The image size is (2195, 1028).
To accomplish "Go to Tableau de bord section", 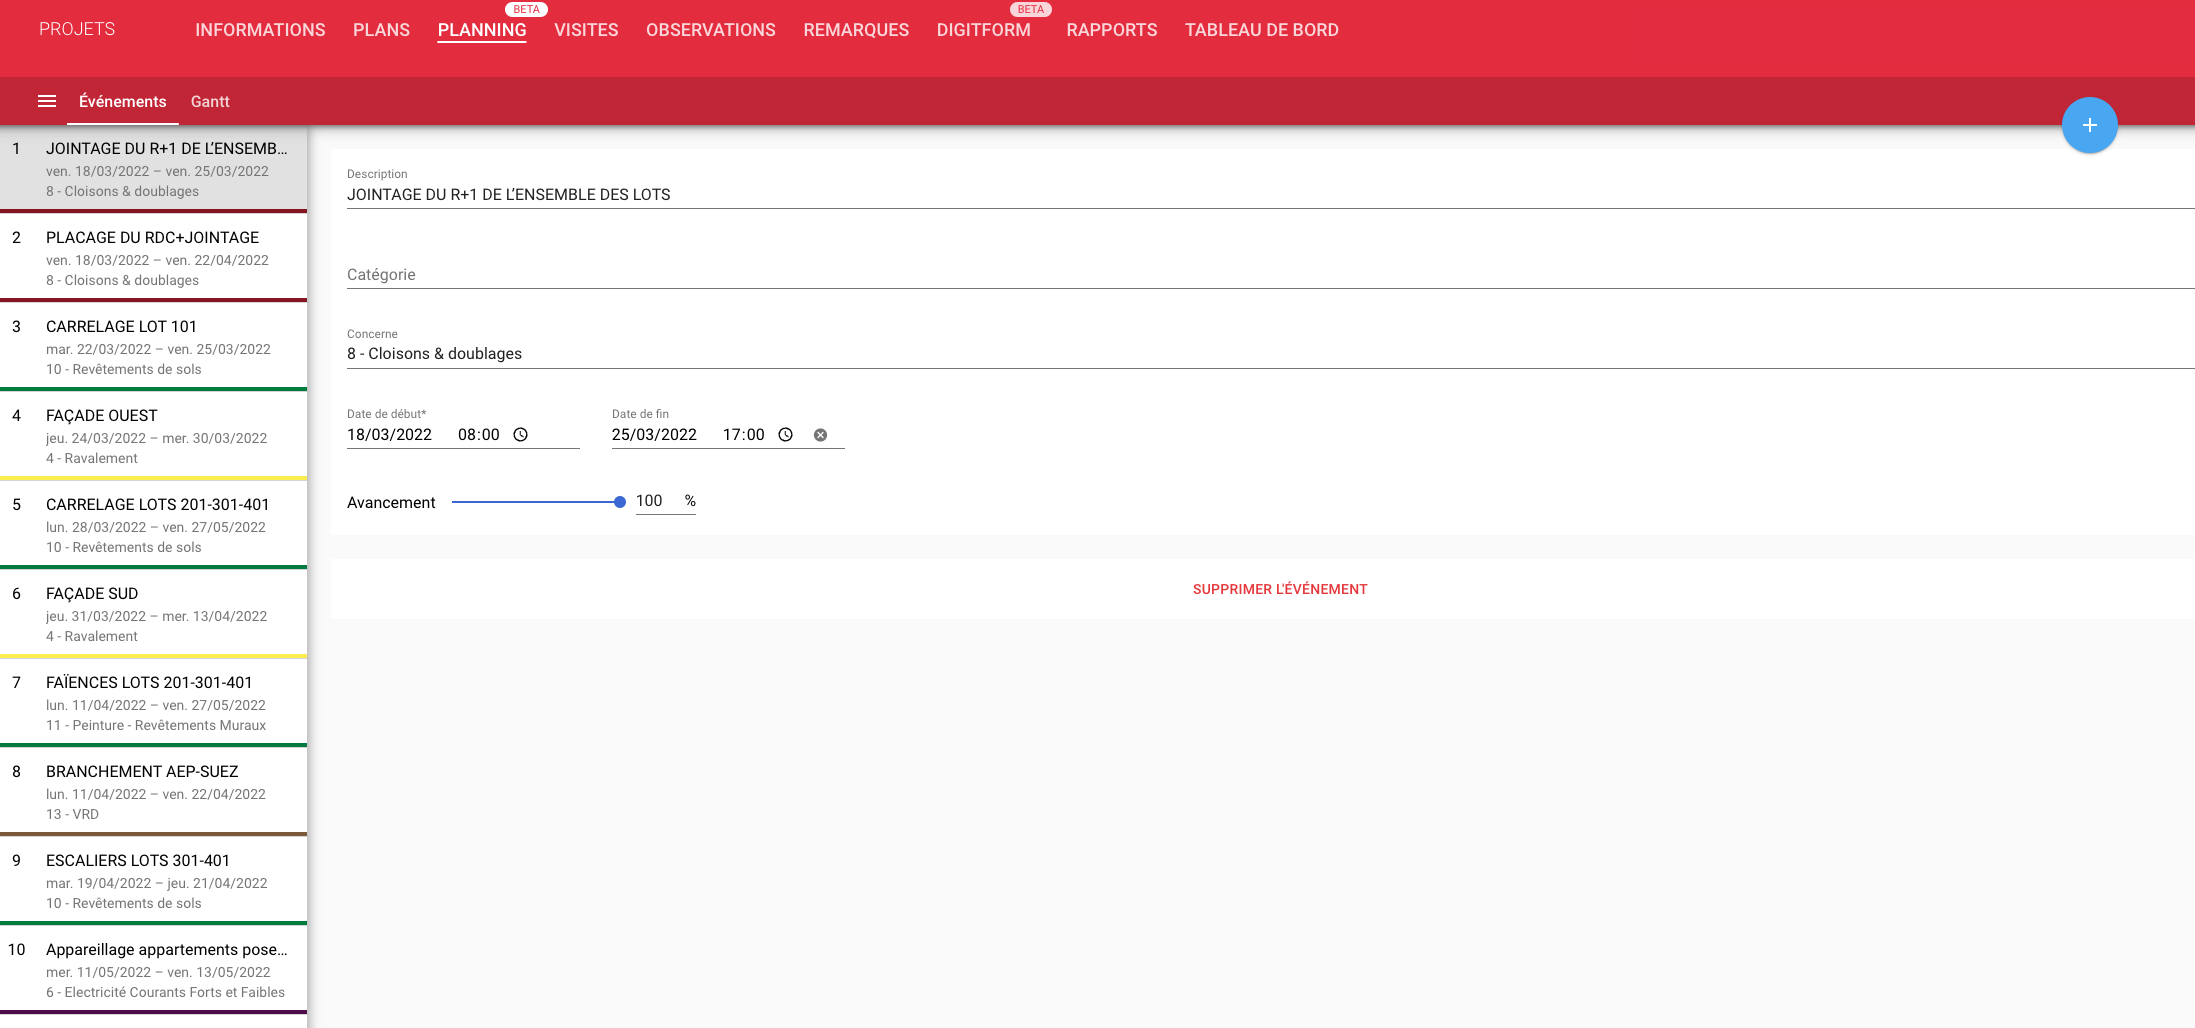I will pyautogui.click(x=1261, y=30).
